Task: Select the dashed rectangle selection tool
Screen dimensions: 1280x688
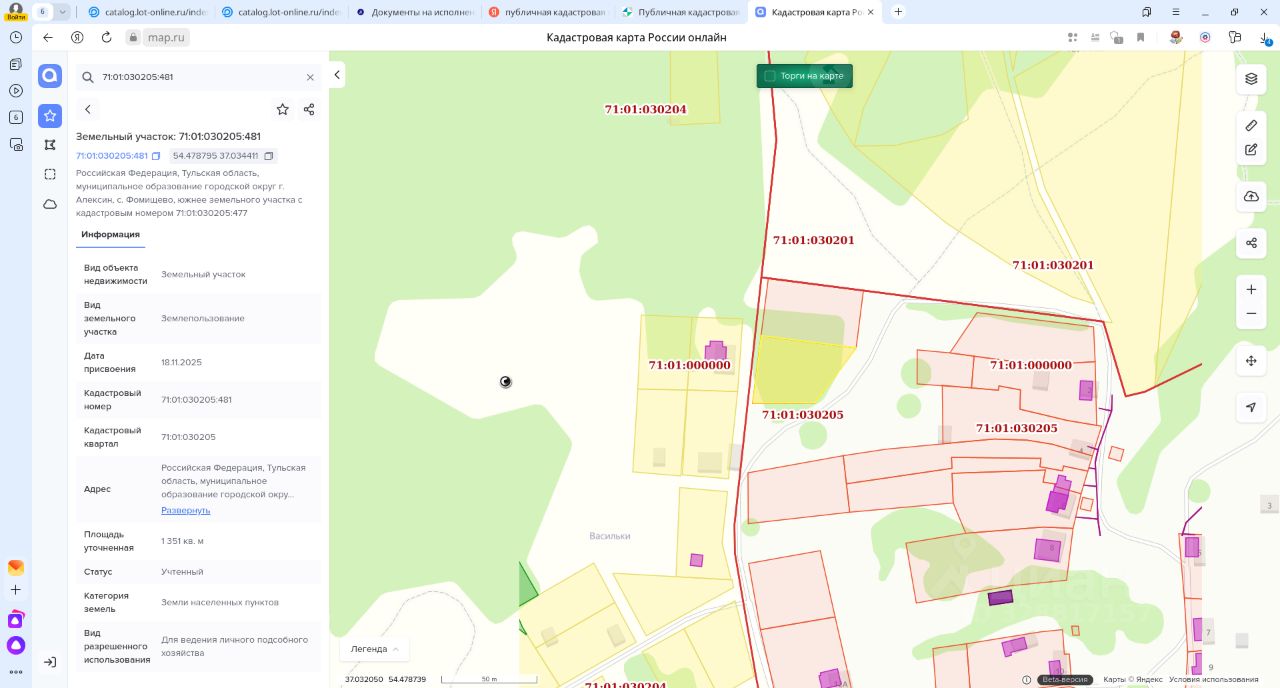Action: coord(50,174)
